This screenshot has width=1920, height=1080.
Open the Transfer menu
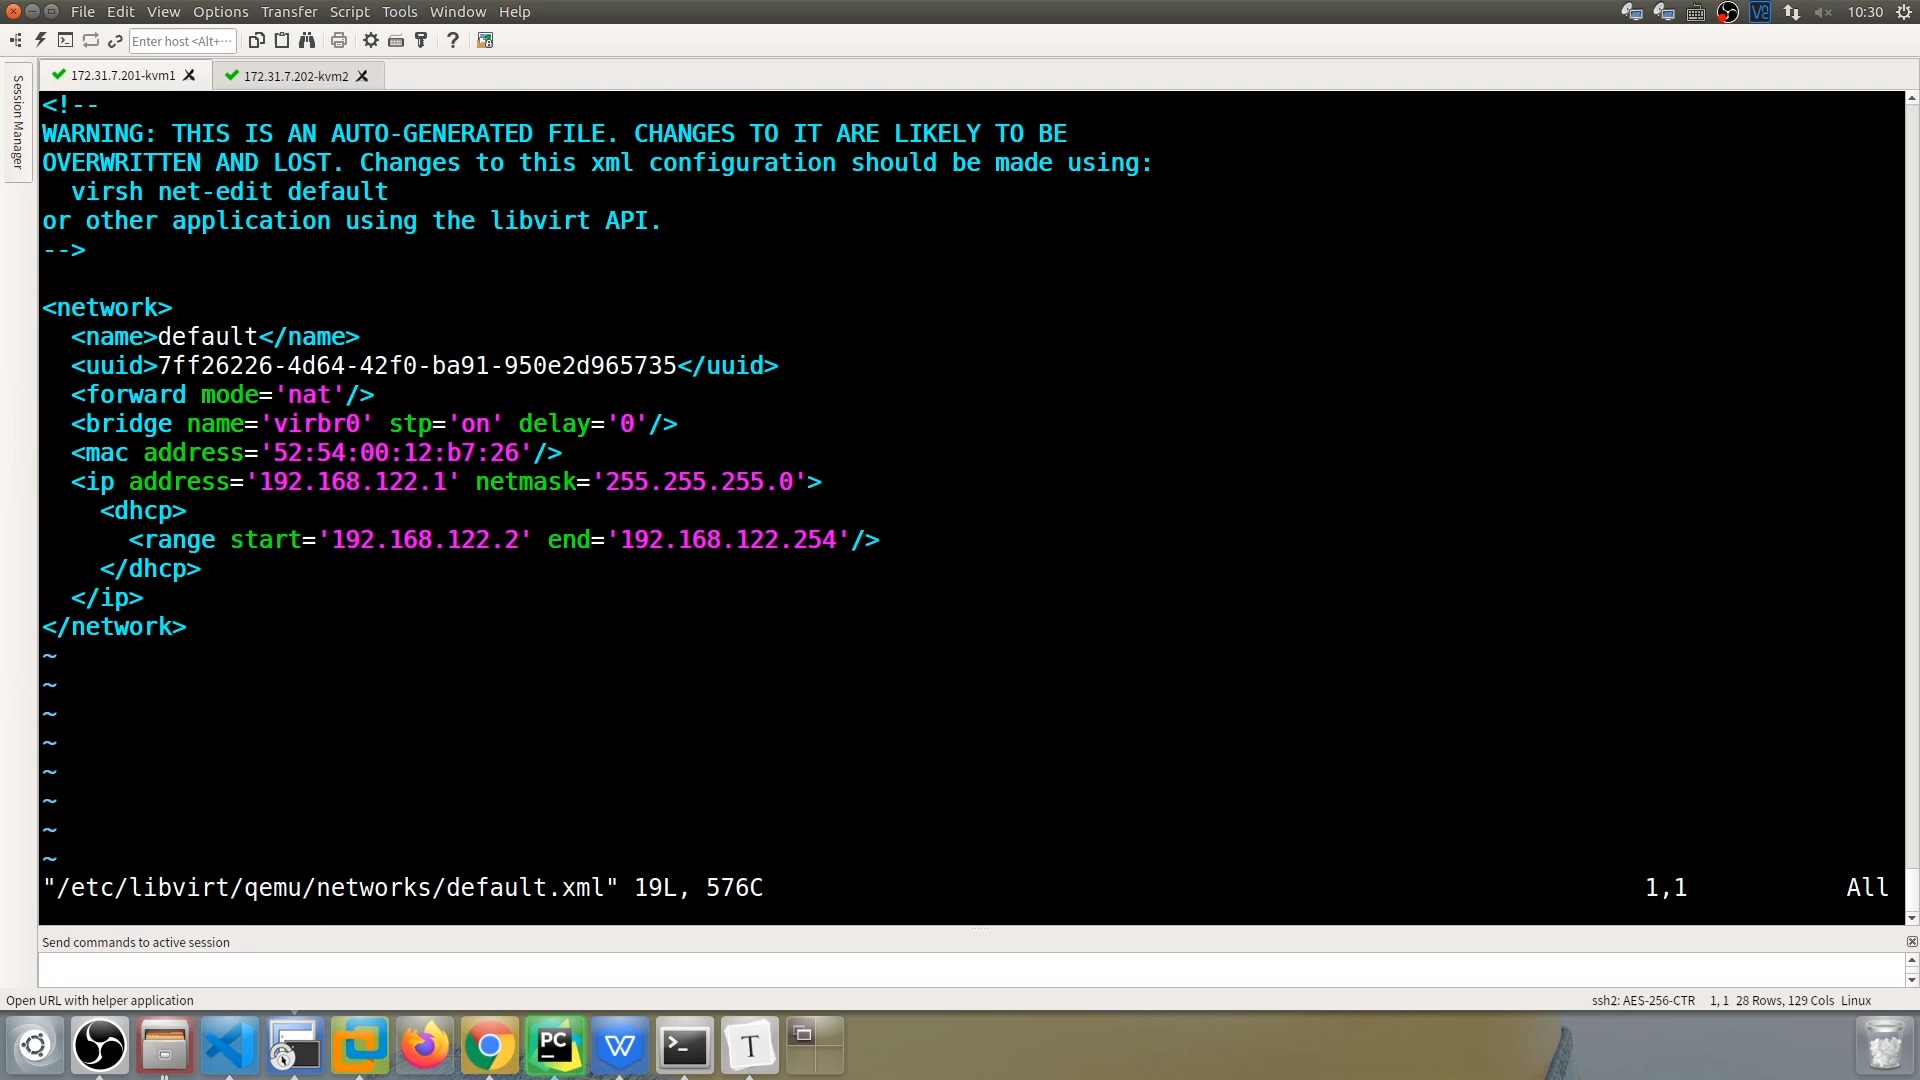pyautogui.click(x=289, y=12)
